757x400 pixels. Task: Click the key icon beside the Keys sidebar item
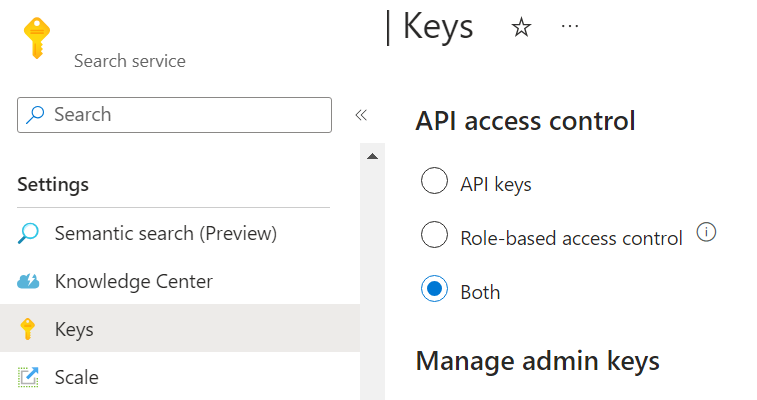click(28, 329)
